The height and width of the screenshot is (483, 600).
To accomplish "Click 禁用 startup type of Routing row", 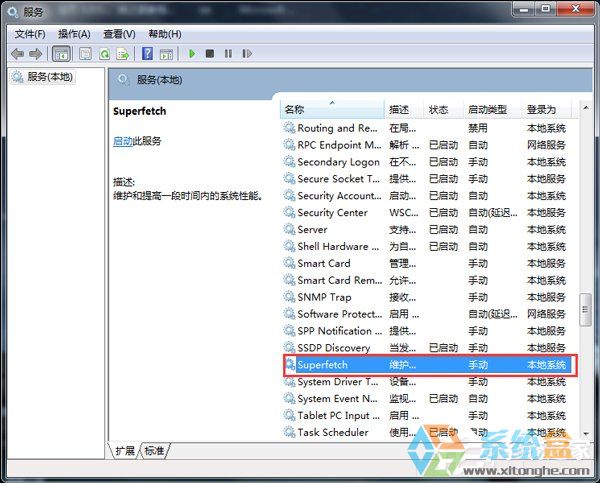I will [x=478, y=128].
